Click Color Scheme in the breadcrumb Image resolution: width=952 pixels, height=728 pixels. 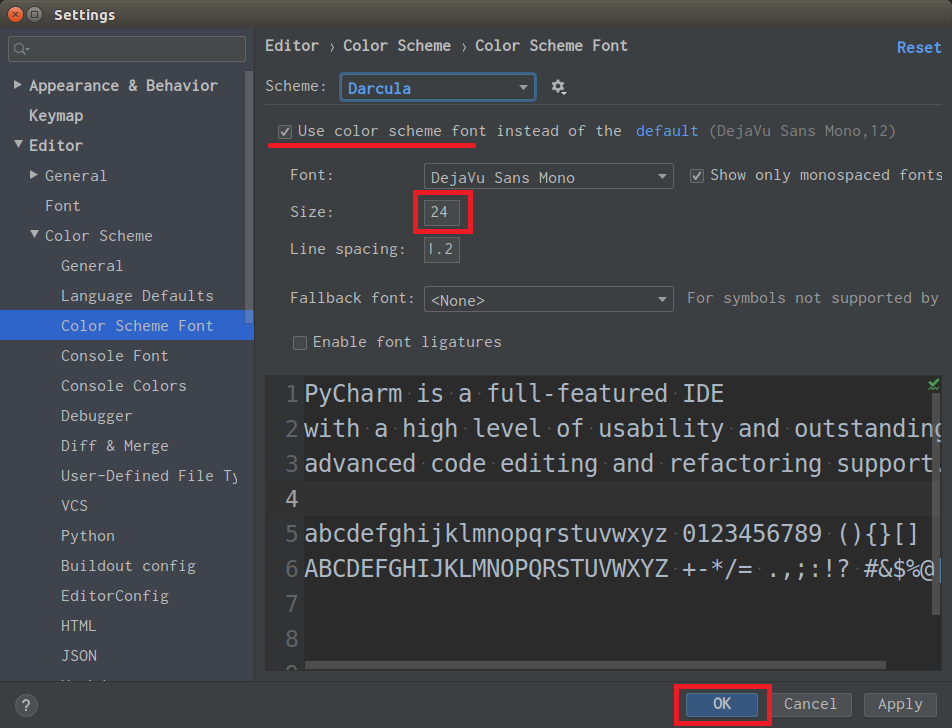(x=397, y=46)
